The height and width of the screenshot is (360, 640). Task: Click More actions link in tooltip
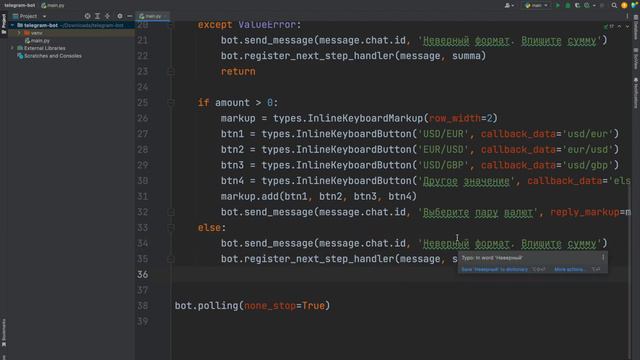coord(569,269)
